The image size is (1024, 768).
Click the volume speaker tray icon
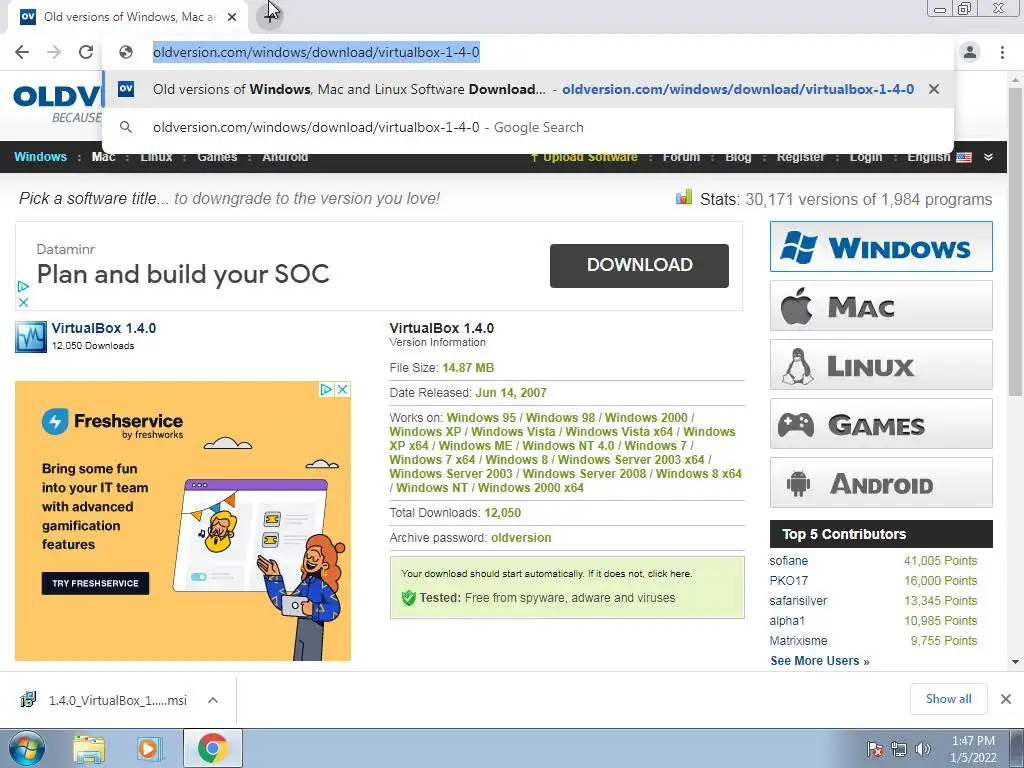pos(922,749)
